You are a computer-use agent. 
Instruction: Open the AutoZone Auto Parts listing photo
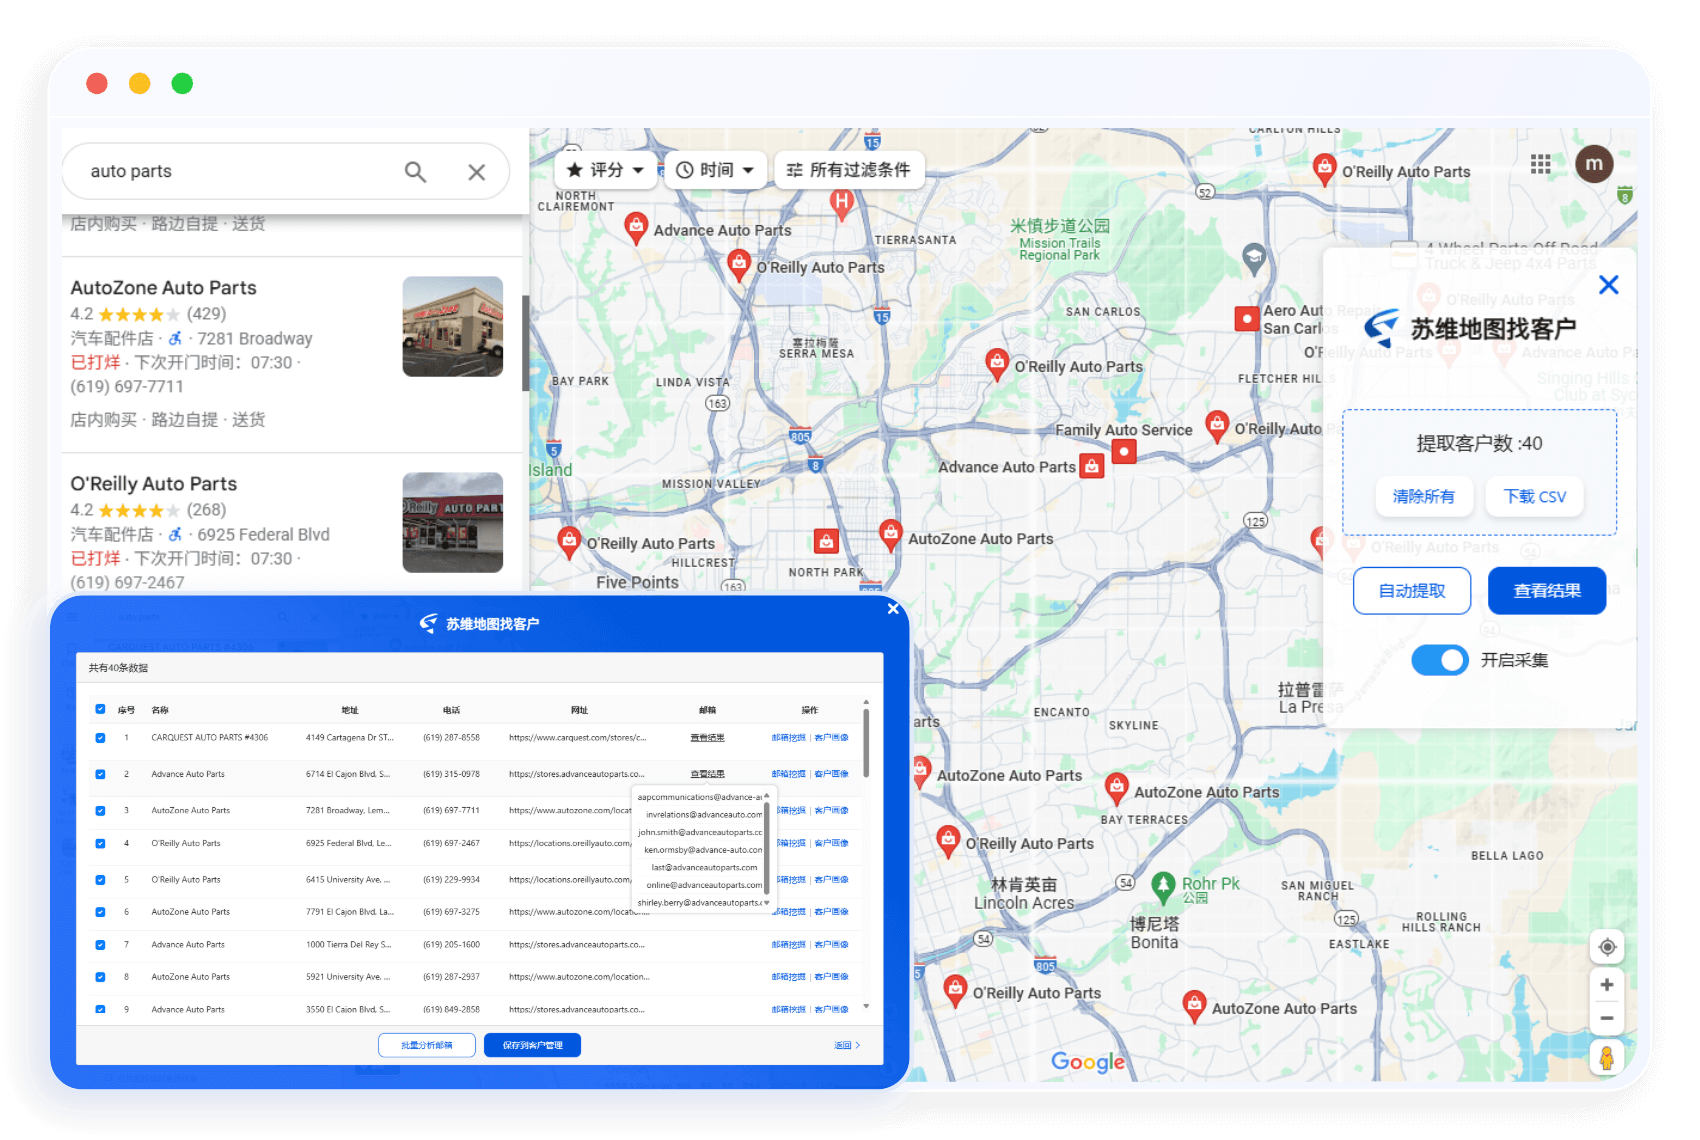click(x=452, y=327)
